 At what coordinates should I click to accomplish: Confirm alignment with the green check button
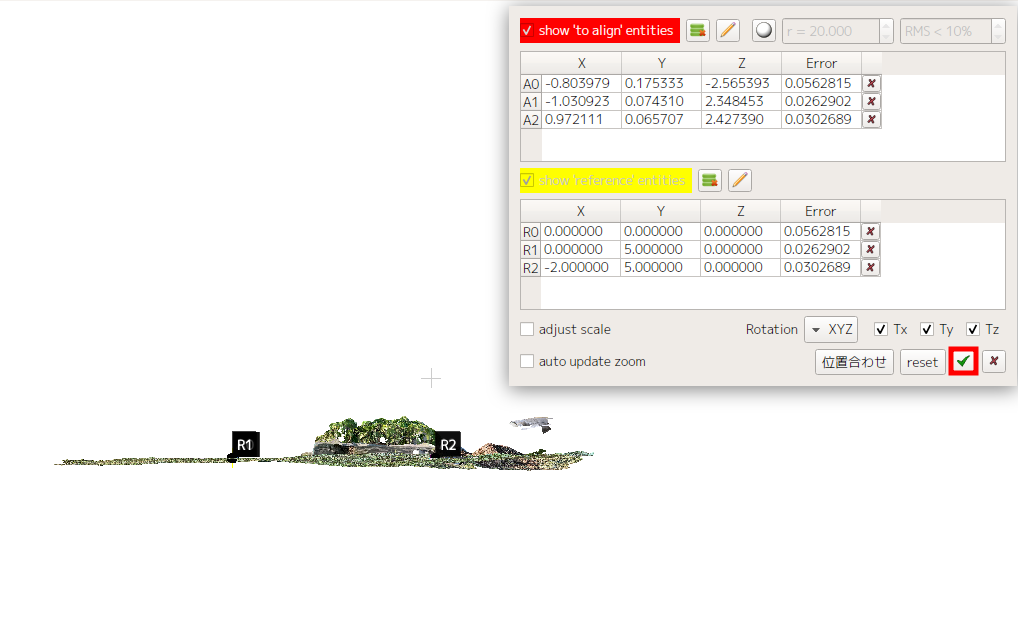[962, 361]
